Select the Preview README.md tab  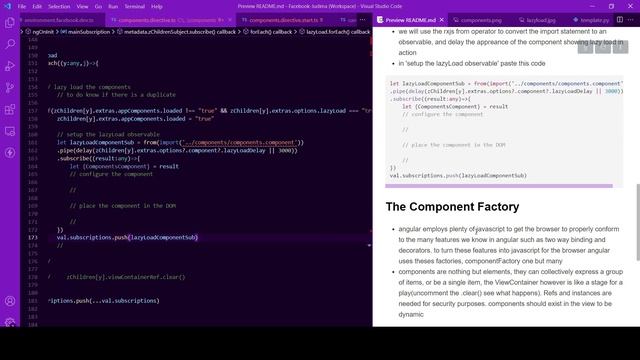point(410,20)
